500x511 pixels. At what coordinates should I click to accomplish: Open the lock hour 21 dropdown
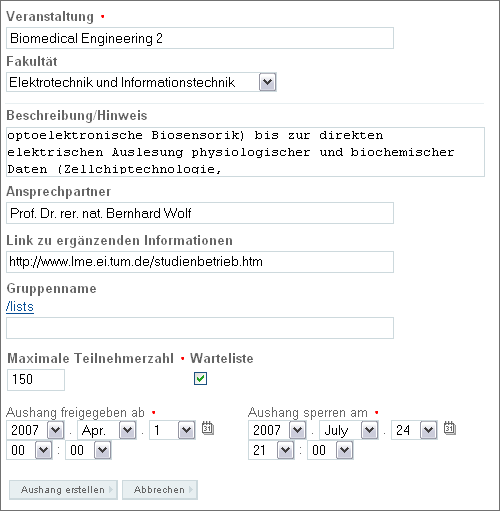pyautogui.click(x=271, y=450)
